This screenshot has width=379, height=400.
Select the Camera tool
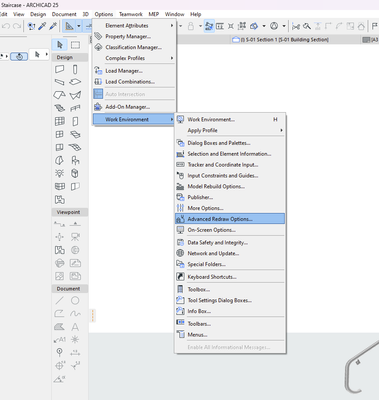pos(75,237)
